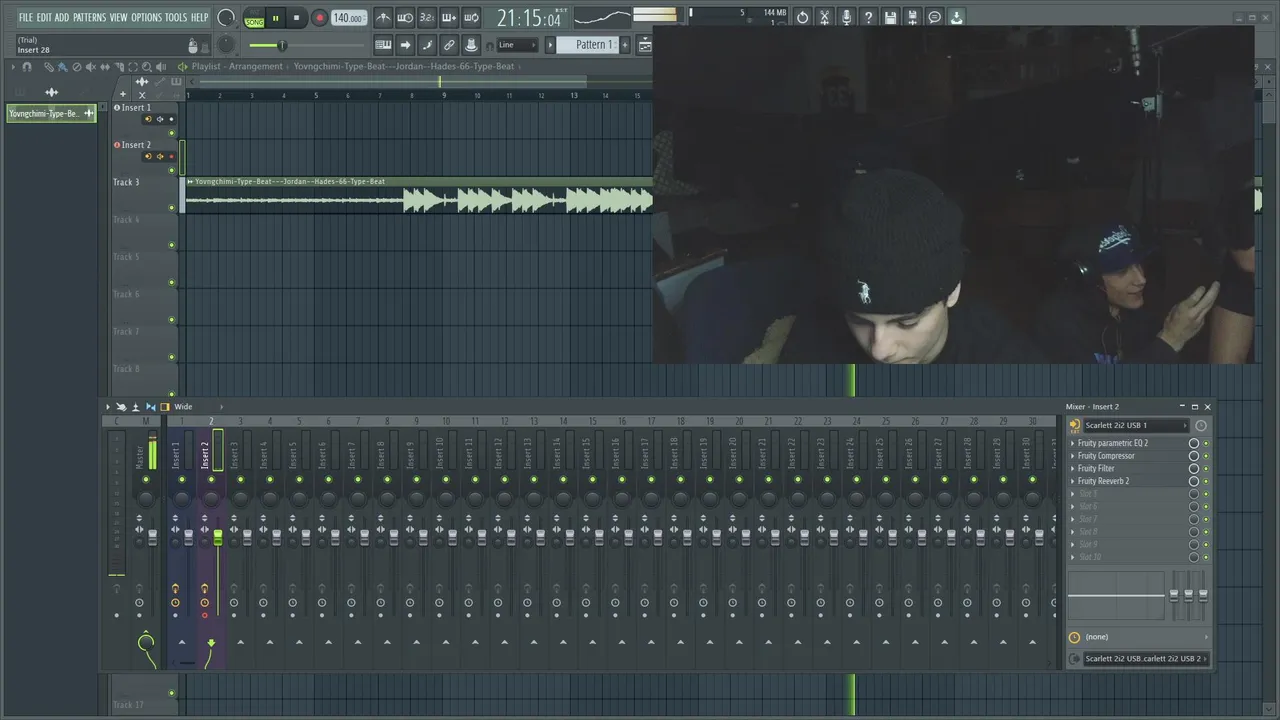Save project with floppy disk icon
This screenshot has height=720, width=1280.
tap(890, 17)
